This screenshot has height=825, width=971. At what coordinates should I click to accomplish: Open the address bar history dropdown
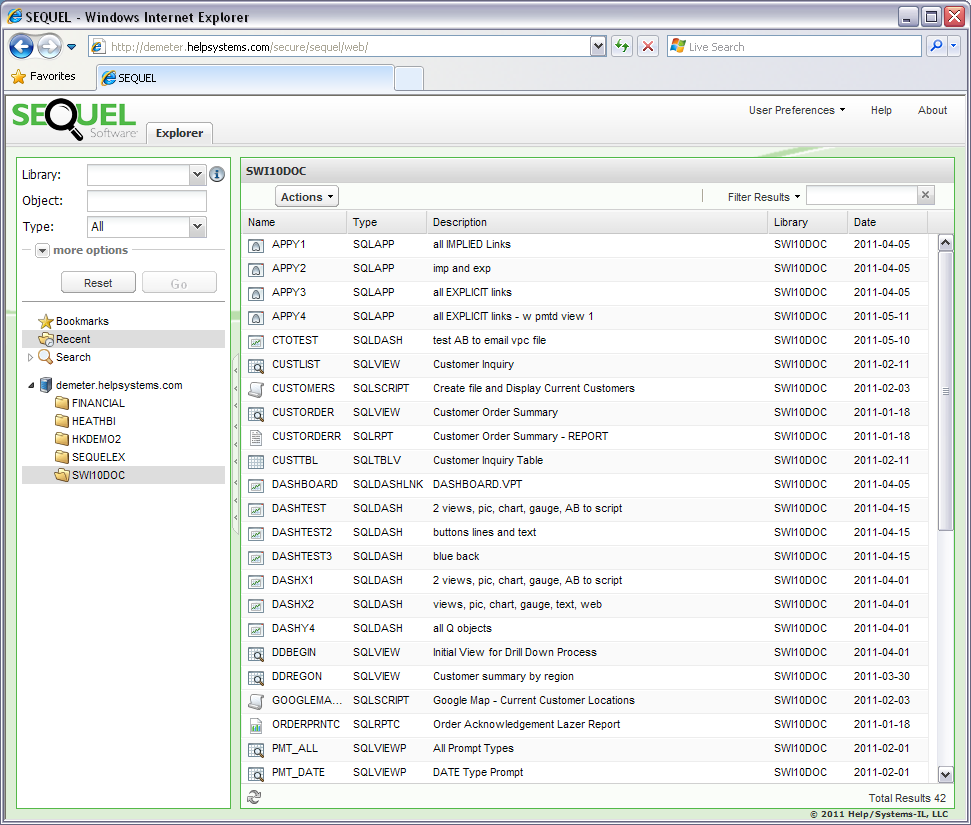(598, 46)
